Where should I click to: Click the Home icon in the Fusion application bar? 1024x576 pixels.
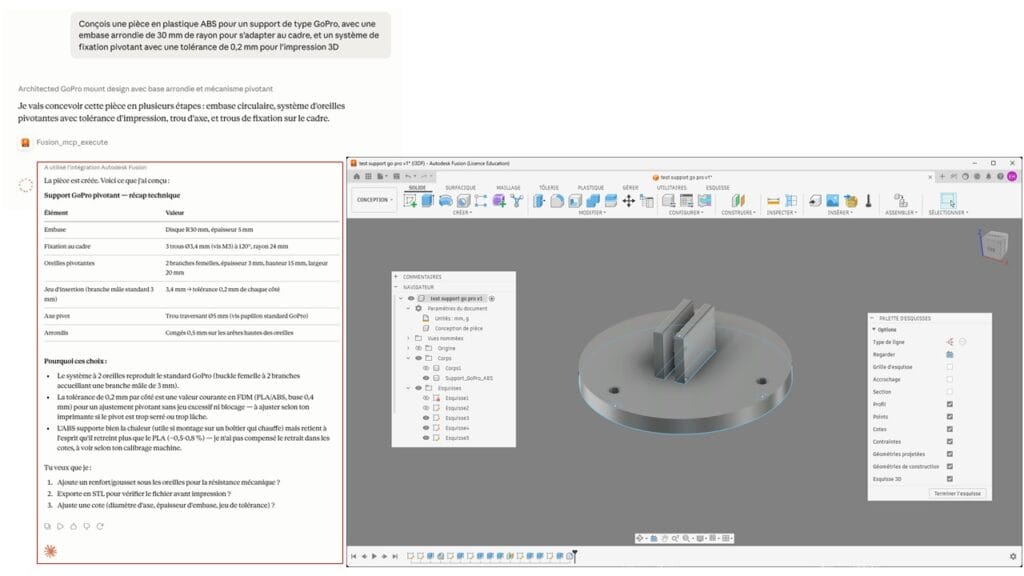click(x=357, y=176)
